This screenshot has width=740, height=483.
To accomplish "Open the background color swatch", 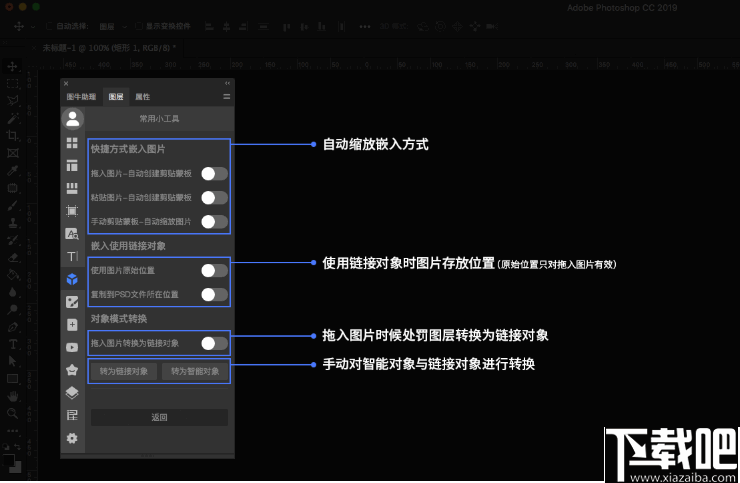I will click(x=17, y=467).
